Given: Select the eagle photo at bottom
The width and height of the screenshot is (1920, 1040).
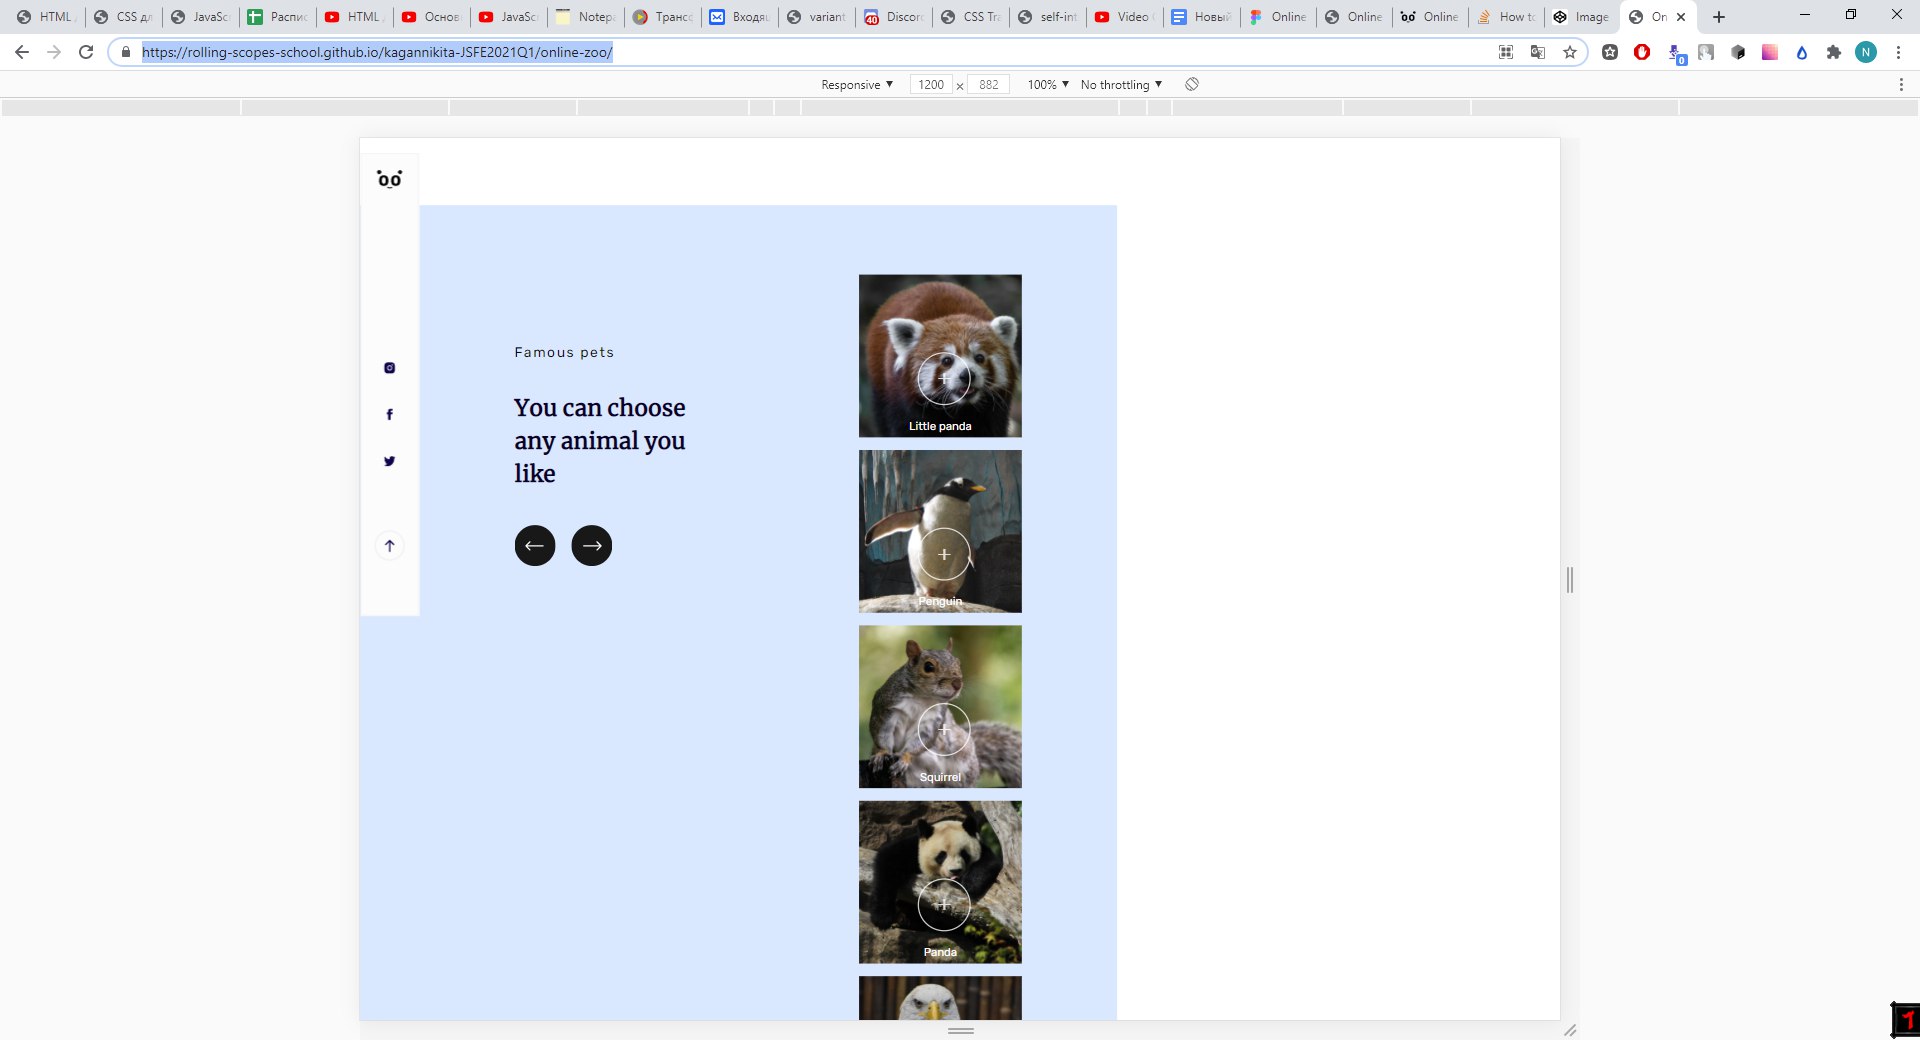Looking at the screenshot, I should pos(940,998).
